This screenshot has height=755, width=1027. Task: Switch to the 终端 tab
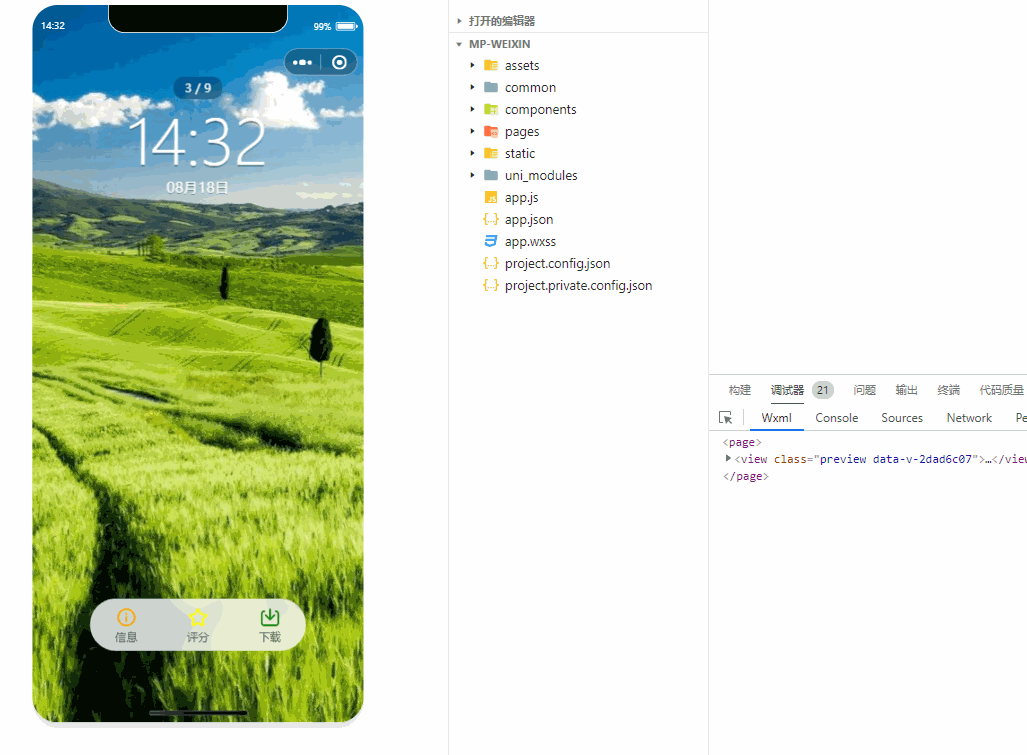pos(948,390)
